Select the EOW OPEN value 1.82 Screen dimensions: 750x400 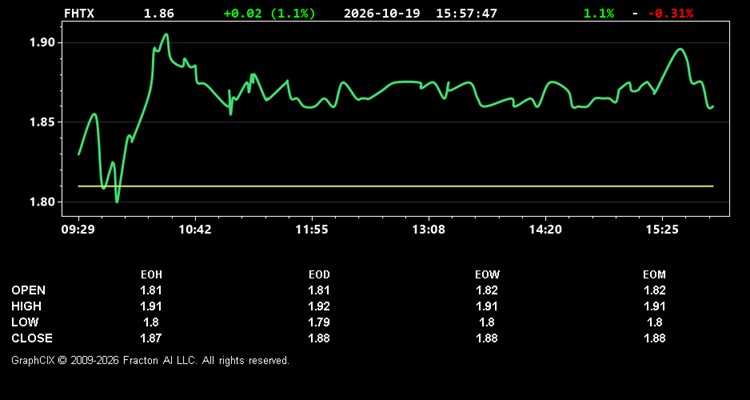tap(487, 290)
